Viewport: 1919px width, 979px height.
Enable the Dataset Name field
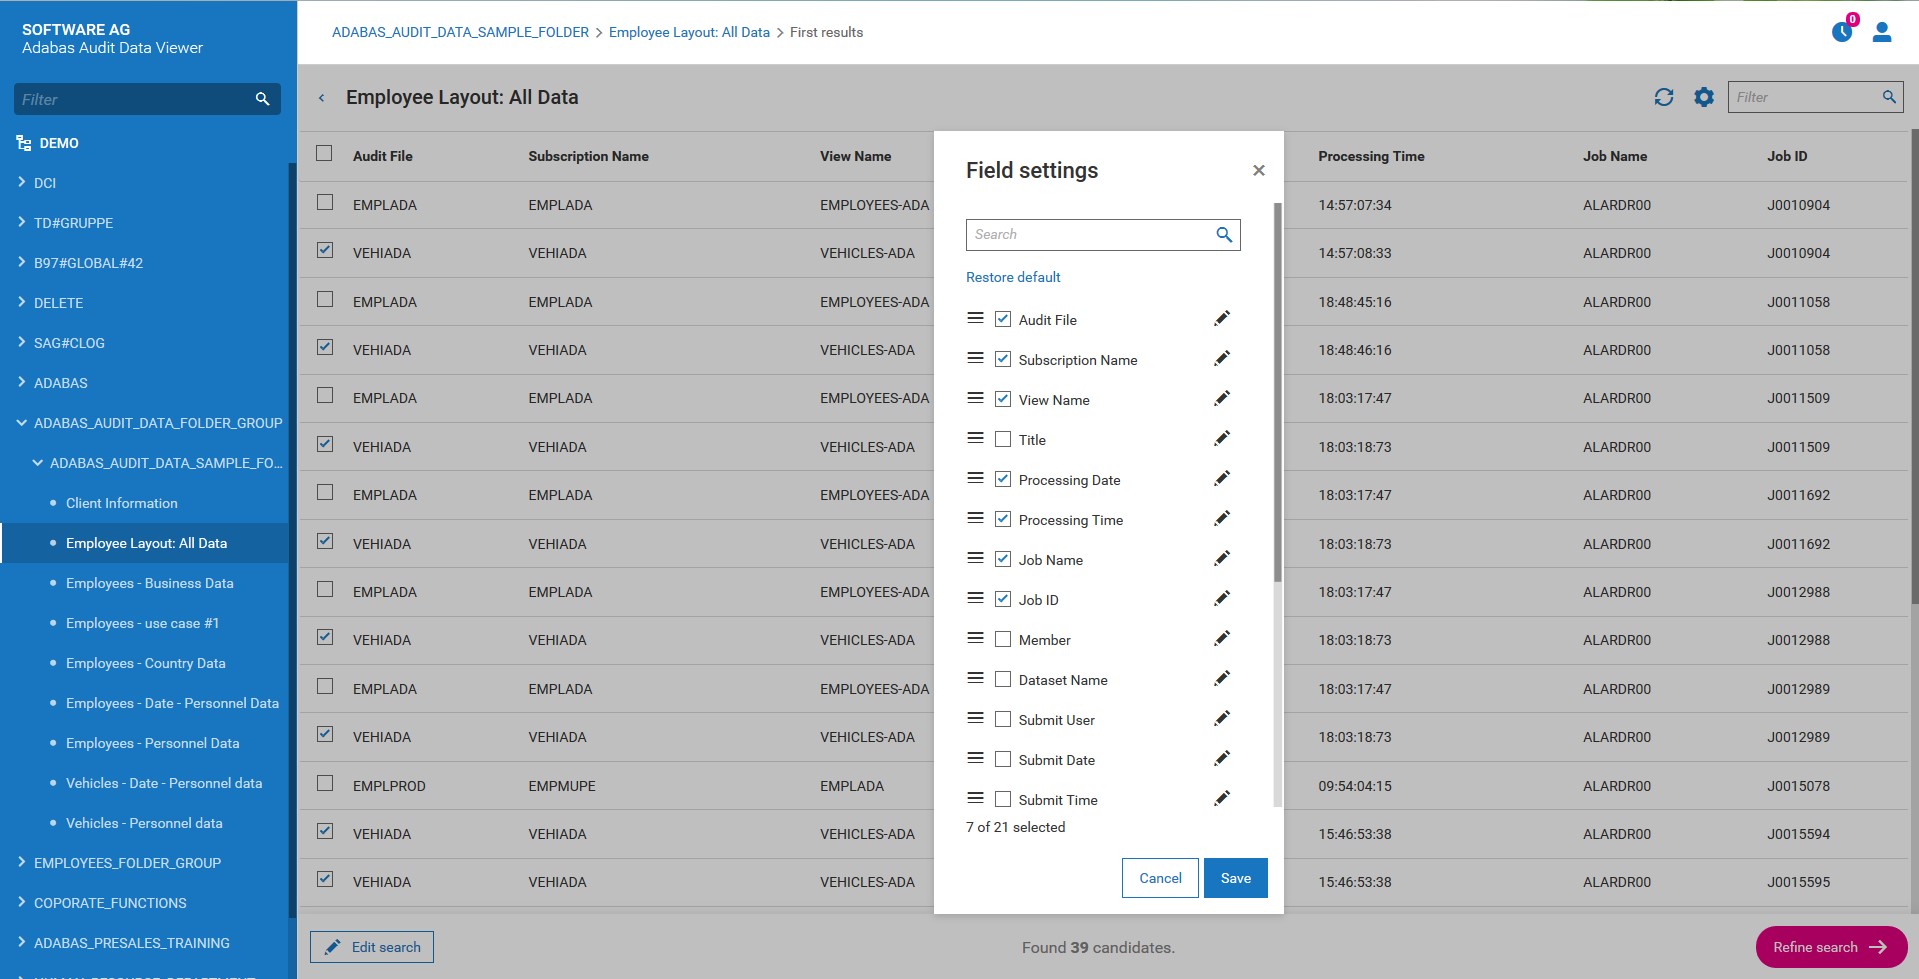click(x=1003, y=679)
